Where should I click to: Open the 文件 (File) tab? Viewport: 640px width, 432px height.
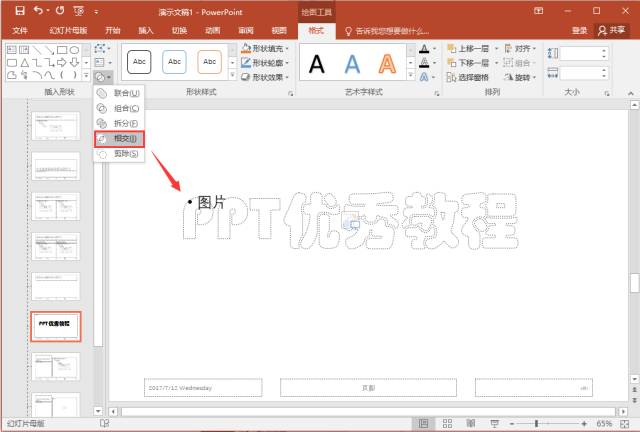(x=20, y=30)
